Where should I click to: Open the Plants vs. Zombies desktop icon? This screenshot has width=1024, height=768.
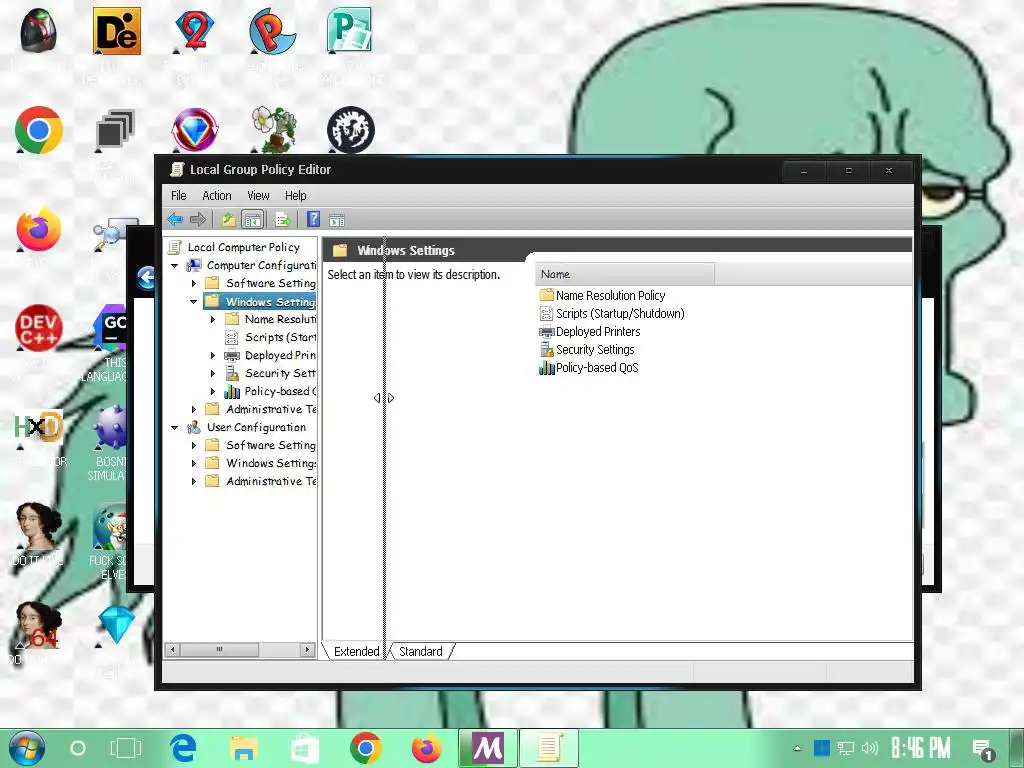point(274,129)
